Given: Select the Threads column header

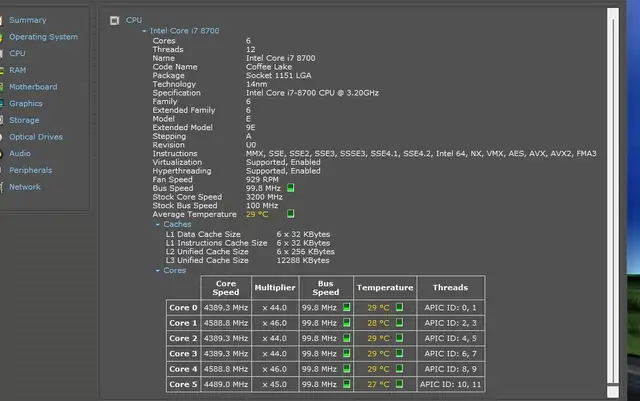Looking at the screenshot, I should click(x=451, y=288).
